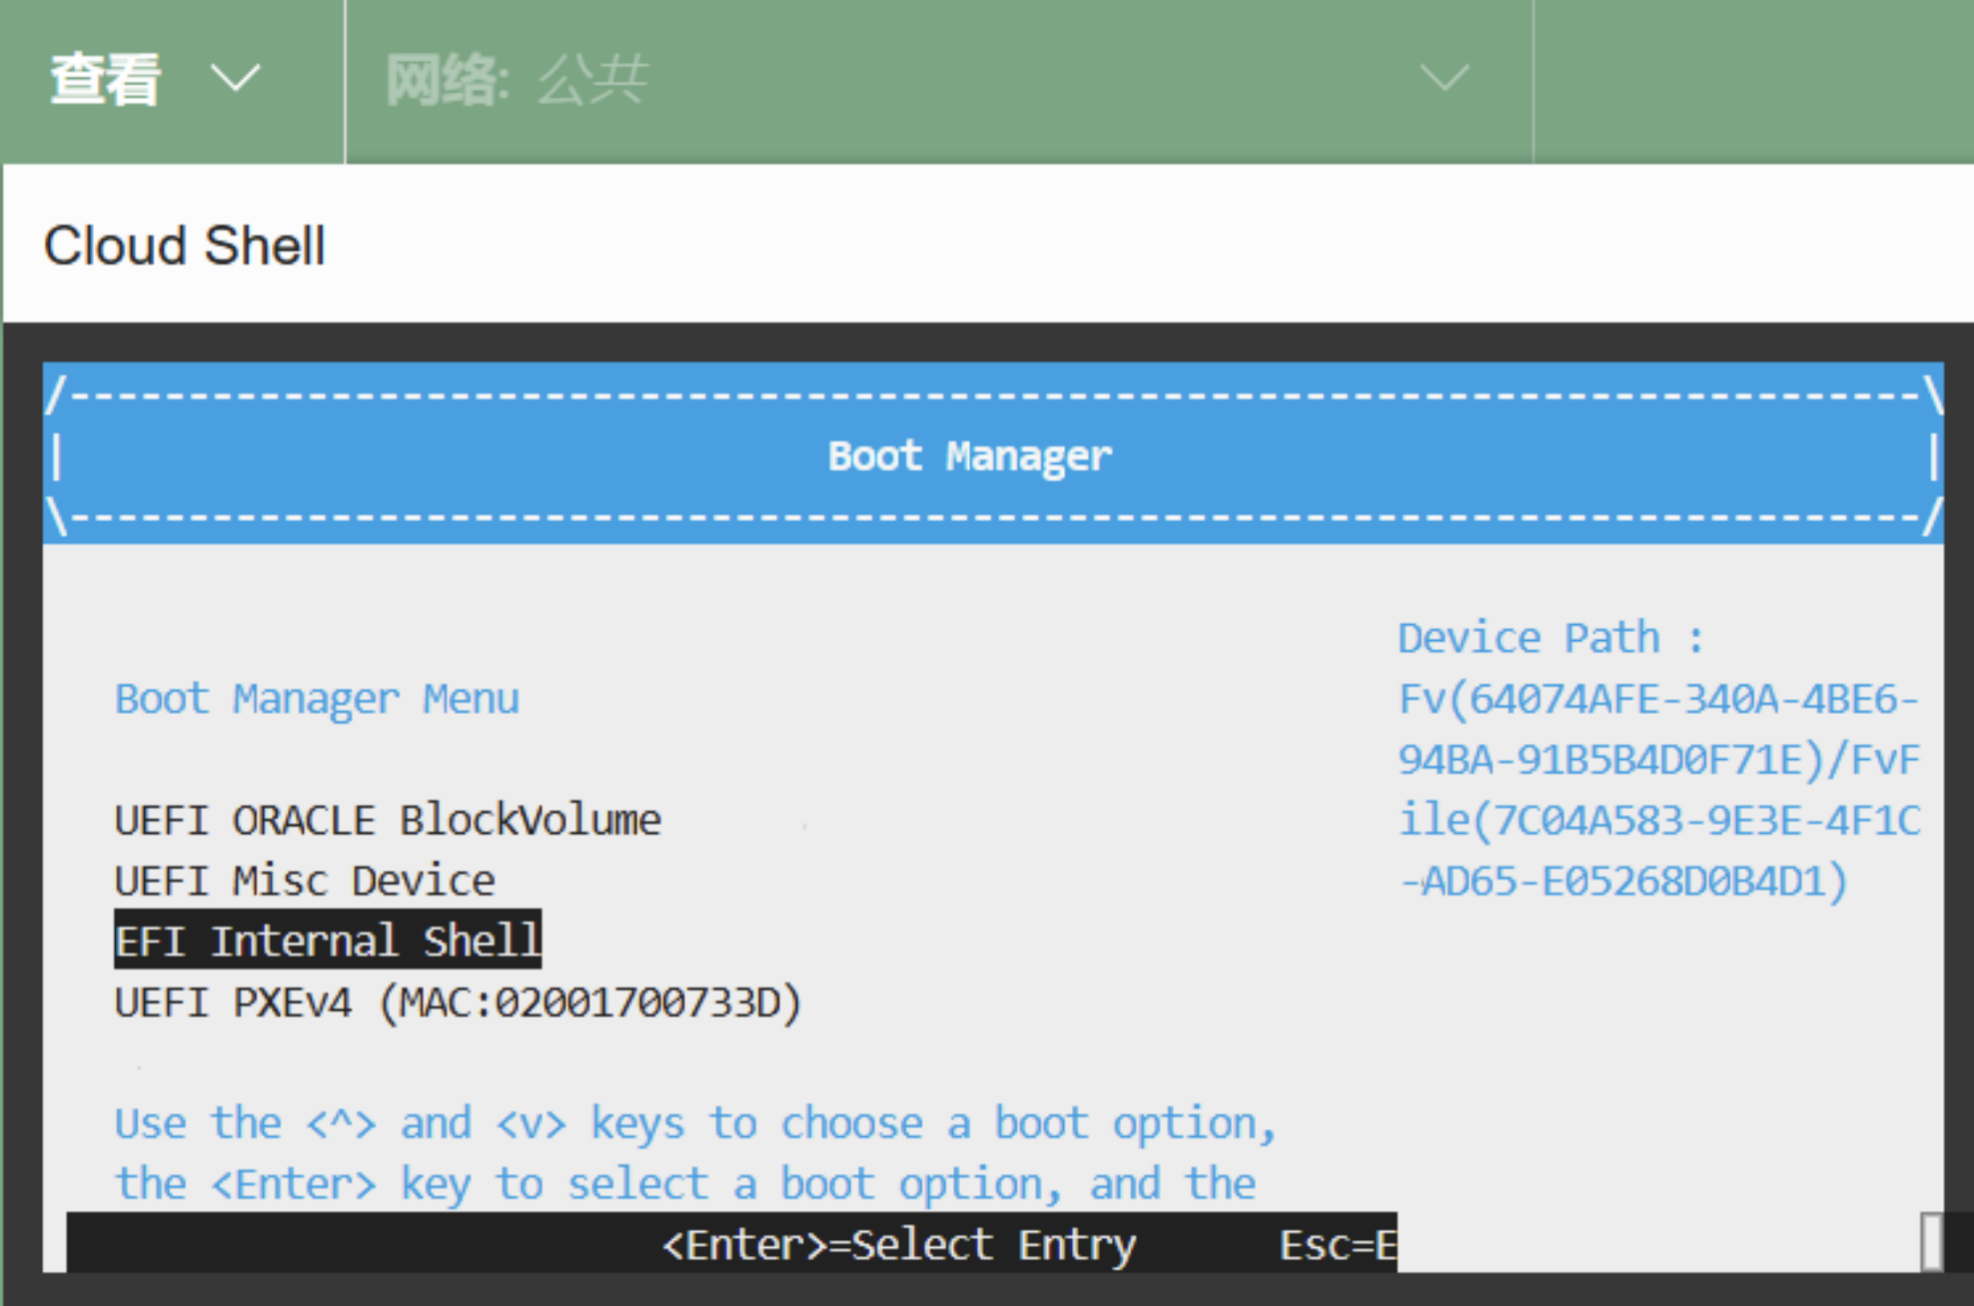Screen dimensions: 1974x1306
Task: Click the MAC address 02001700733D text
Action: tap(640, 1001)
